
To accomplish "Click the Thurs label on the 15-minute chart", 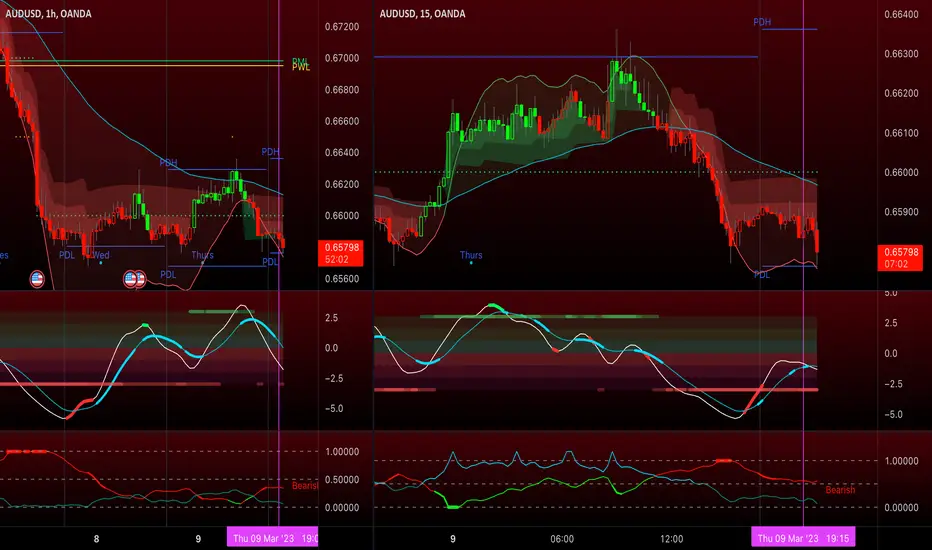I will pyautogui.click(x=471, y=255).
